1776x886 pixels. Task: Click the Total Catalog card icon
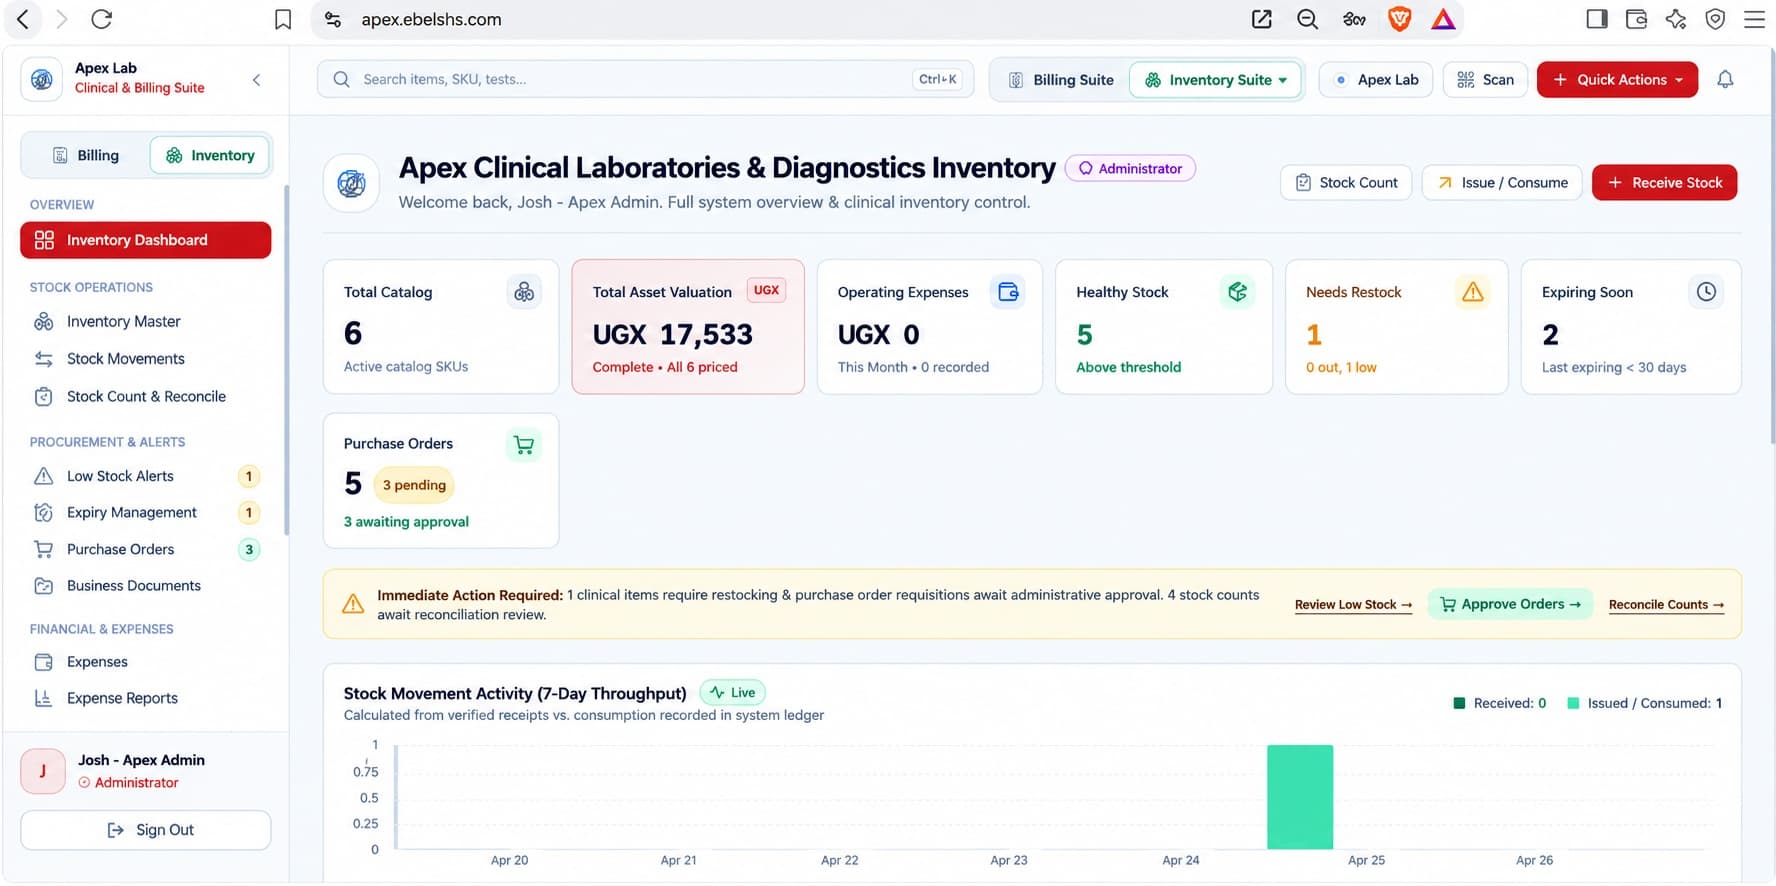(x=524, y=292)
